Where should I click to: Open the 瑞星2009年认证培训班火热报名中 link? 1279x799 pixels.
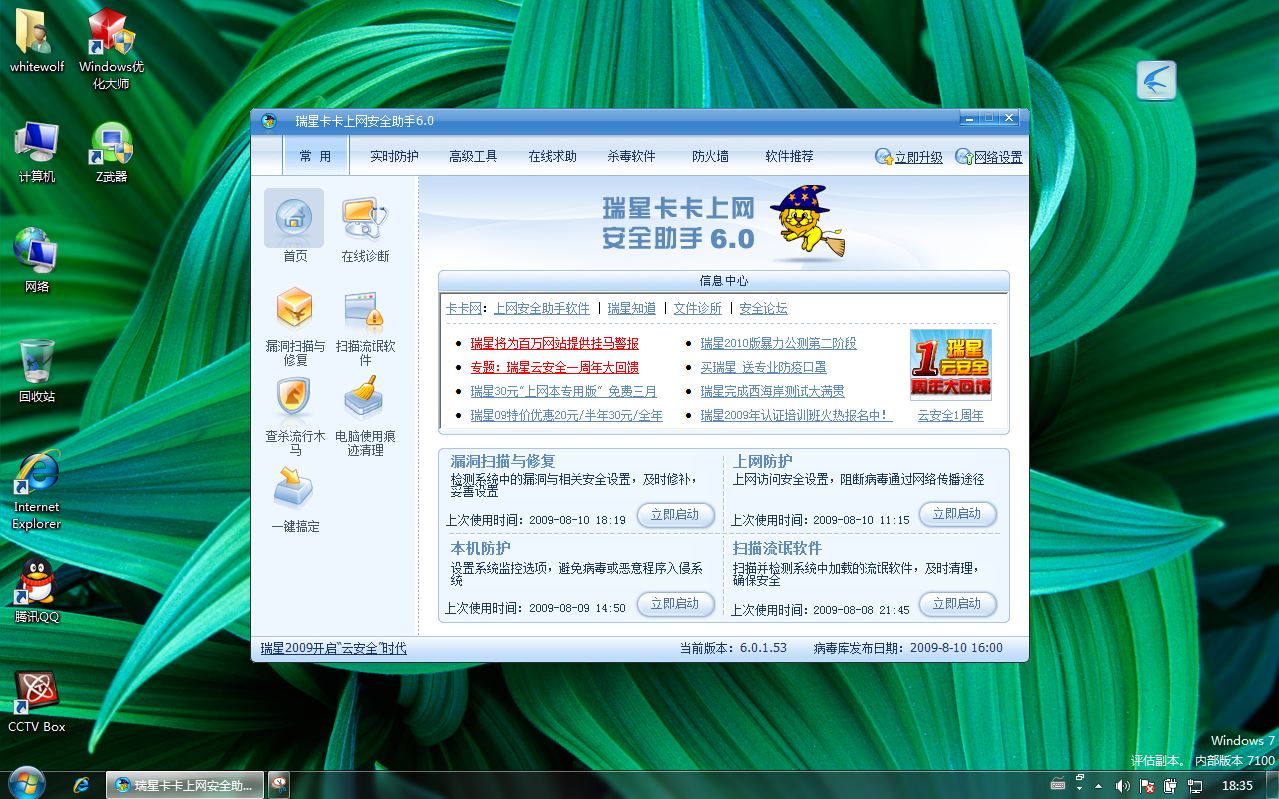pos(796,415)
